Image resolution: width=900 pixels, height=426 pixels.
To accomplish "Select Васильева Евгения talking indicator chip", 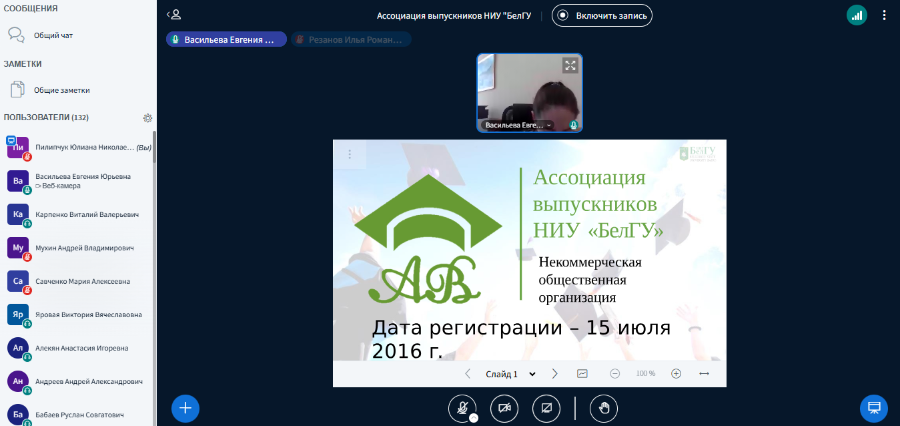I will [226, 40].
